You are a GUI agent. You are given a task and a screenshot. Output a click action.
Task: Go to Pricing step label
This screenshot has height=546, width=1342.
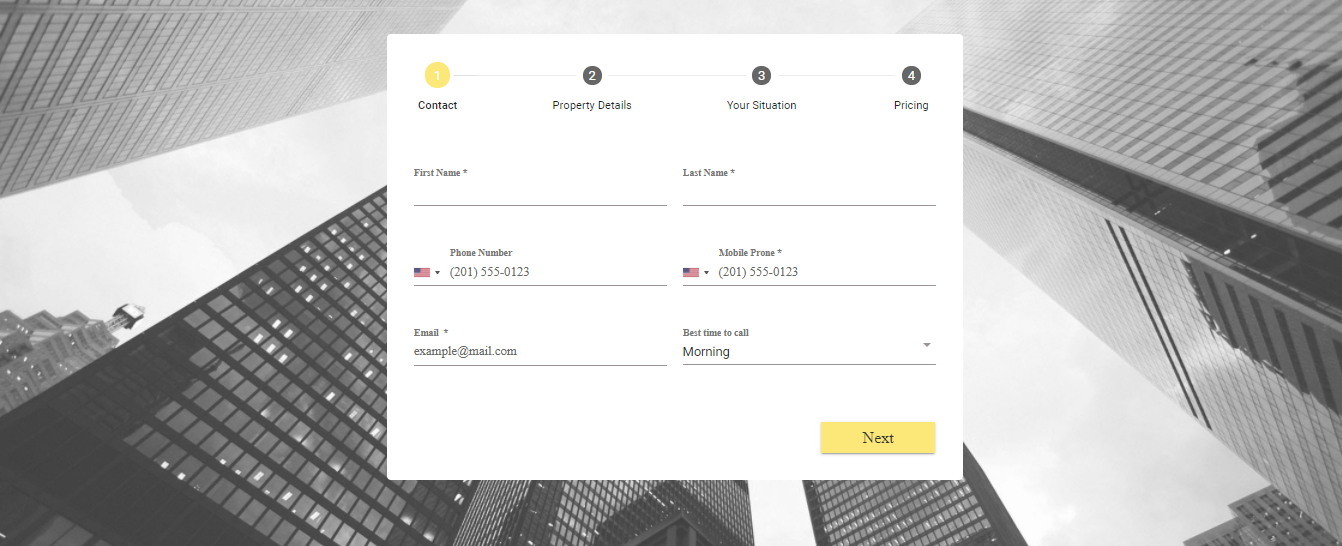click(x=911, y=105)
